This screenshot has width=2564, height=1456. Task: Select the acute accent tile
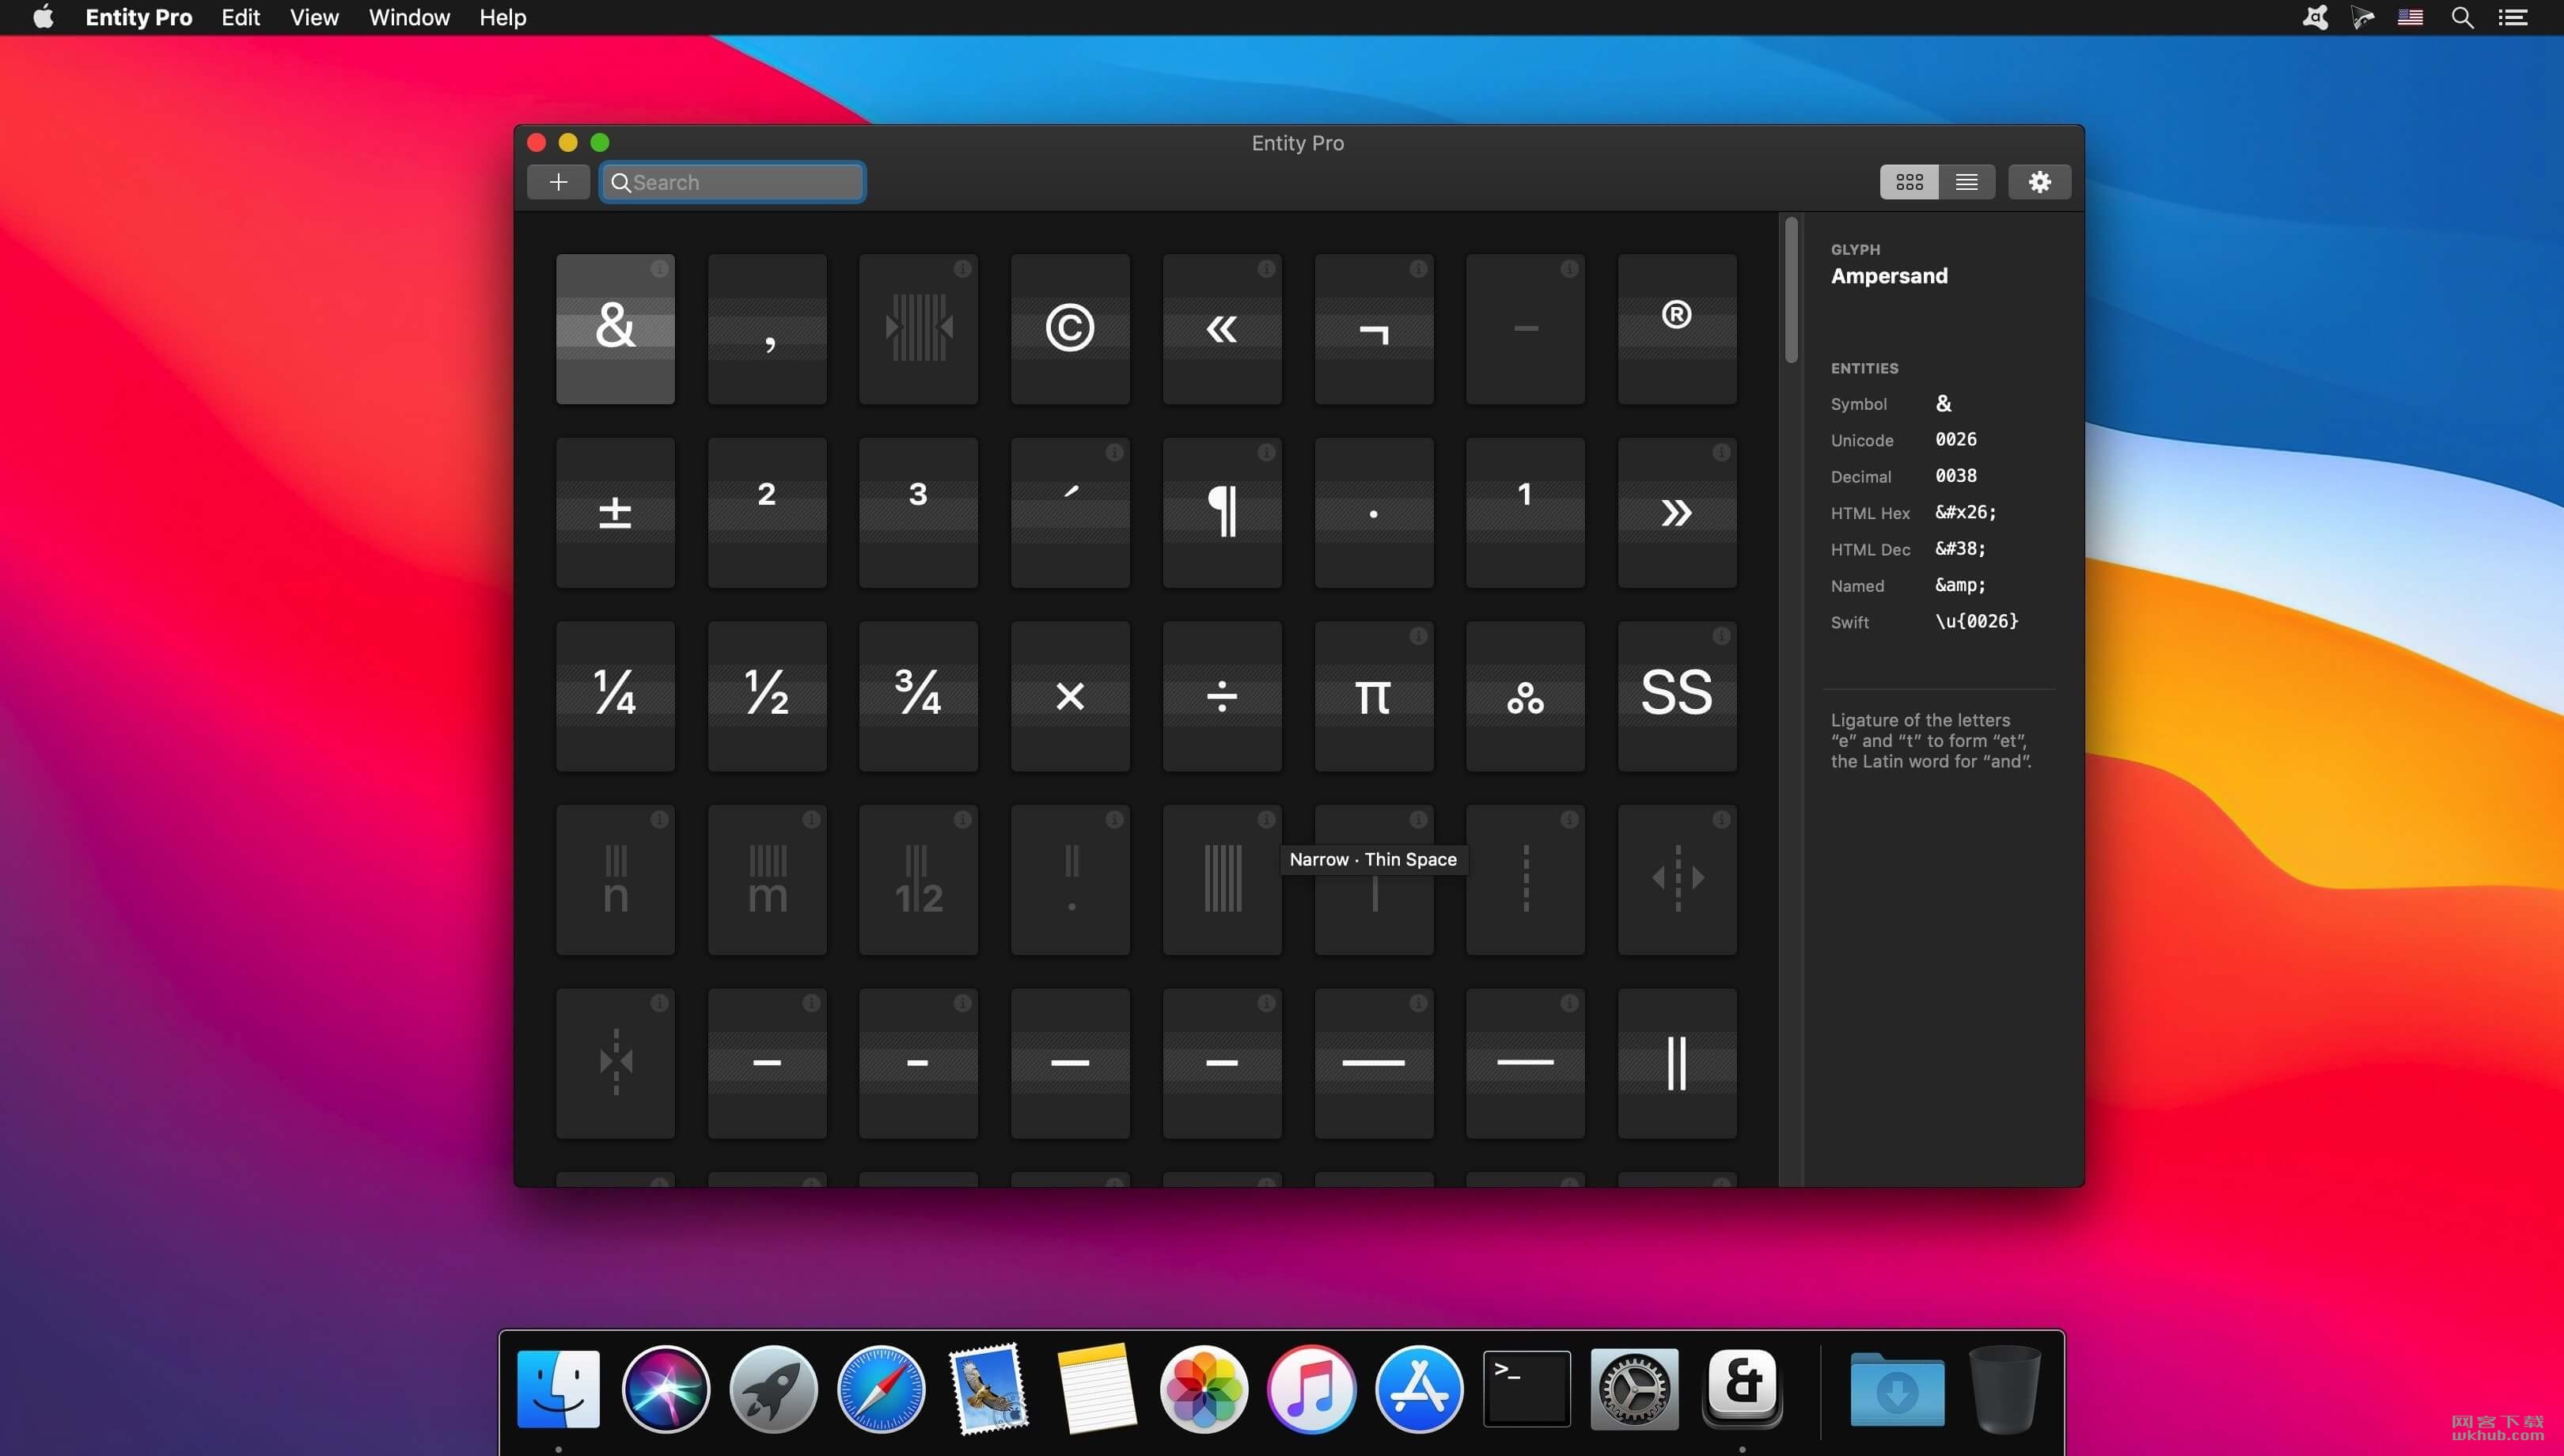(x=1070, y=513)
